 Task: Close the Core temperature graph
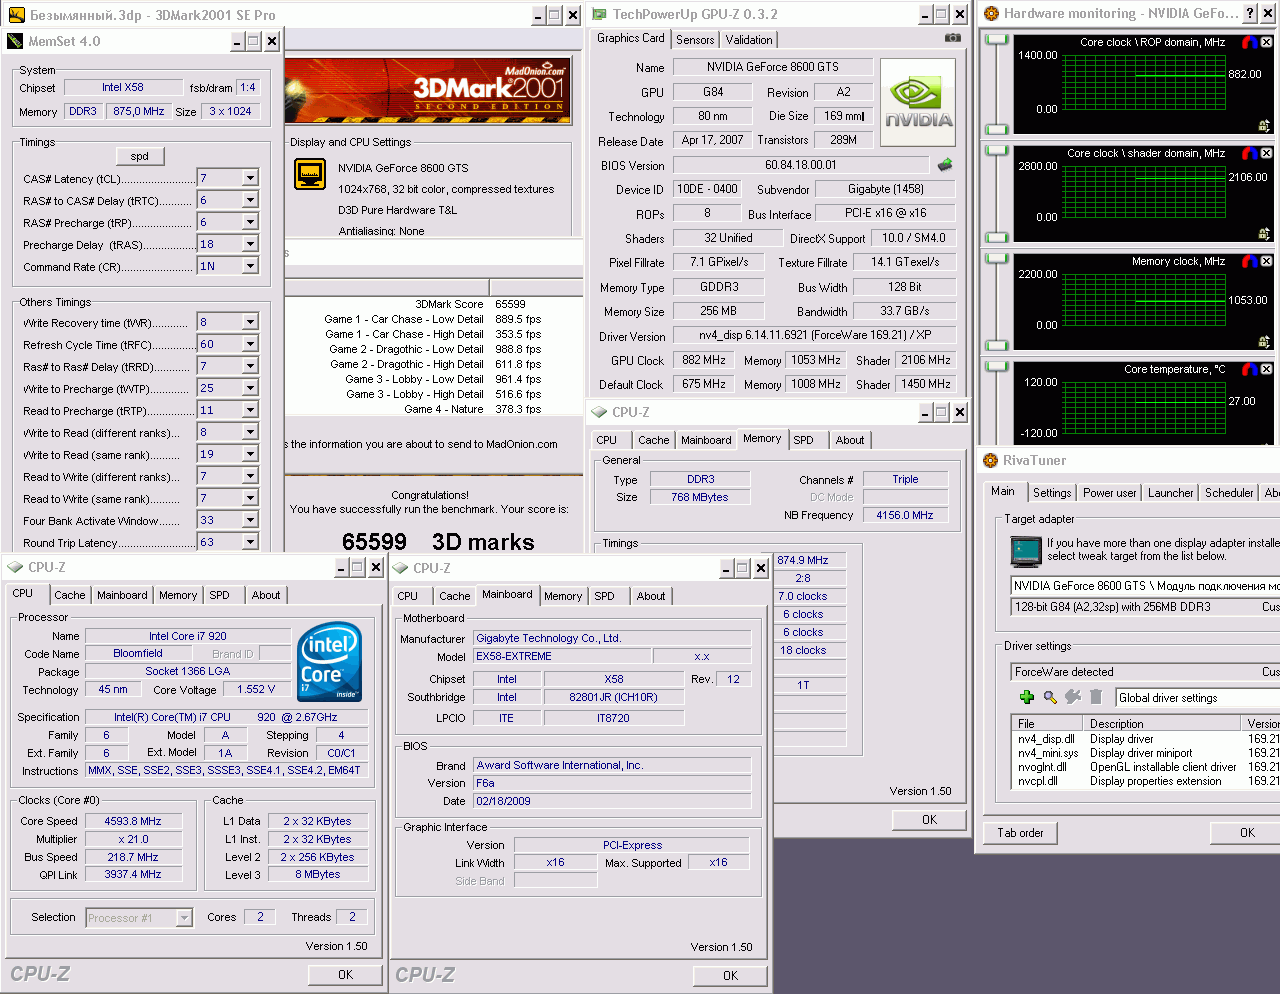pos(1266,369)
